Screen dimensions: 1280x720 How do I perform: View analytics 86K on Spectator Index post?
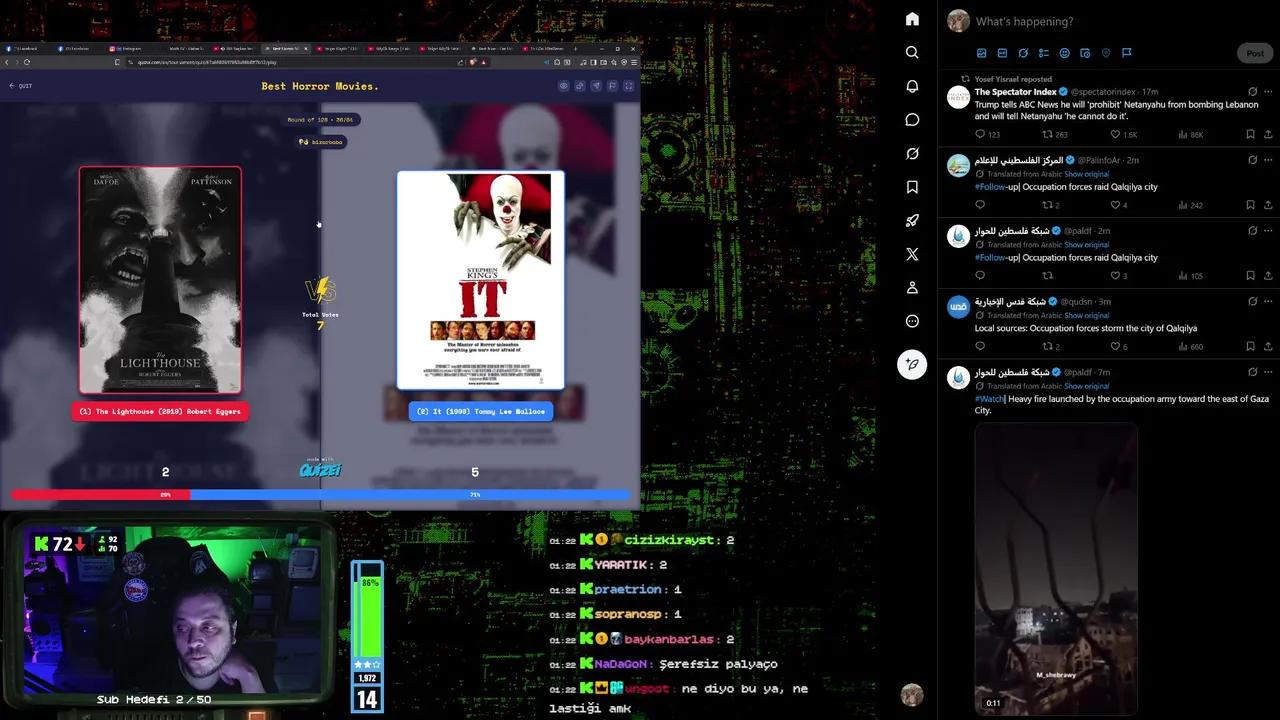pyautogui.click(x=1190, y=134)
